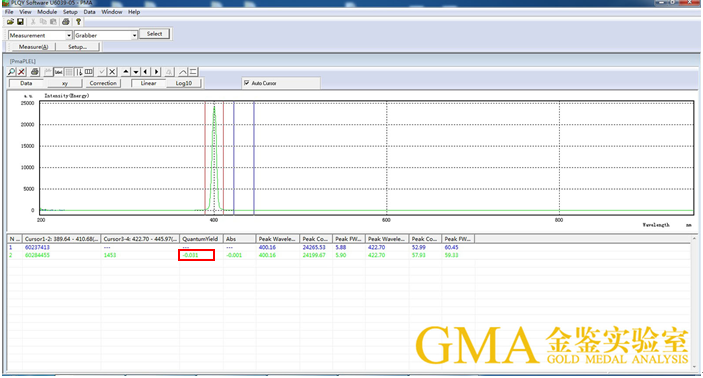
Task: Open the Module menu
Action: [x=47, y=12]
